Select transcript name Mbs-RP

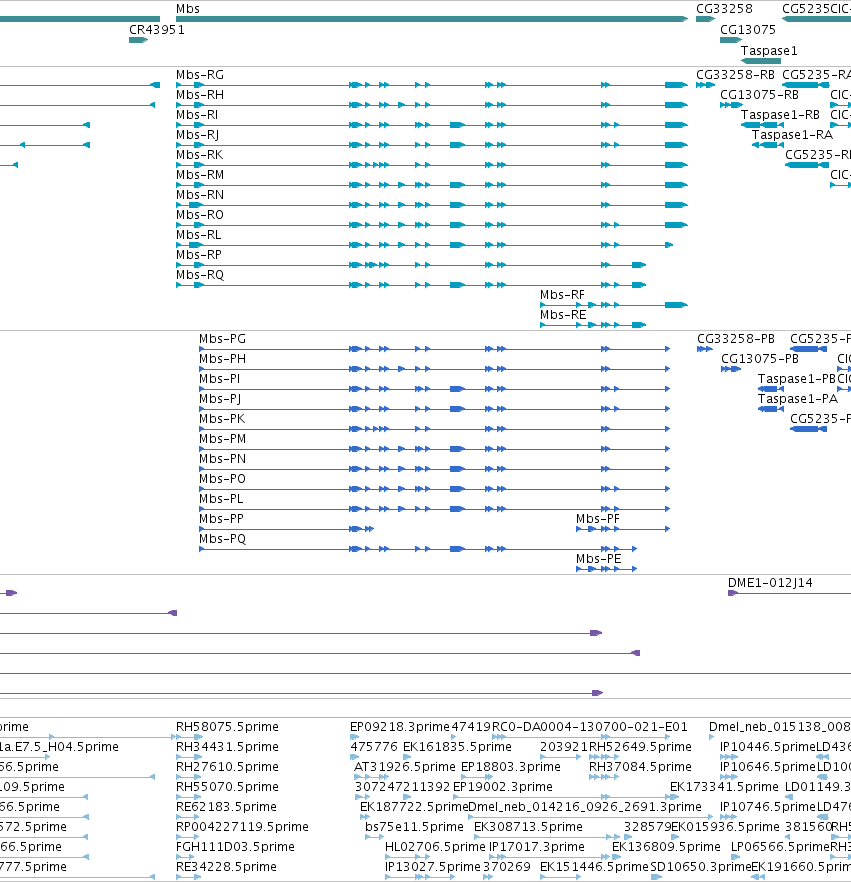[x=199, y=255]
